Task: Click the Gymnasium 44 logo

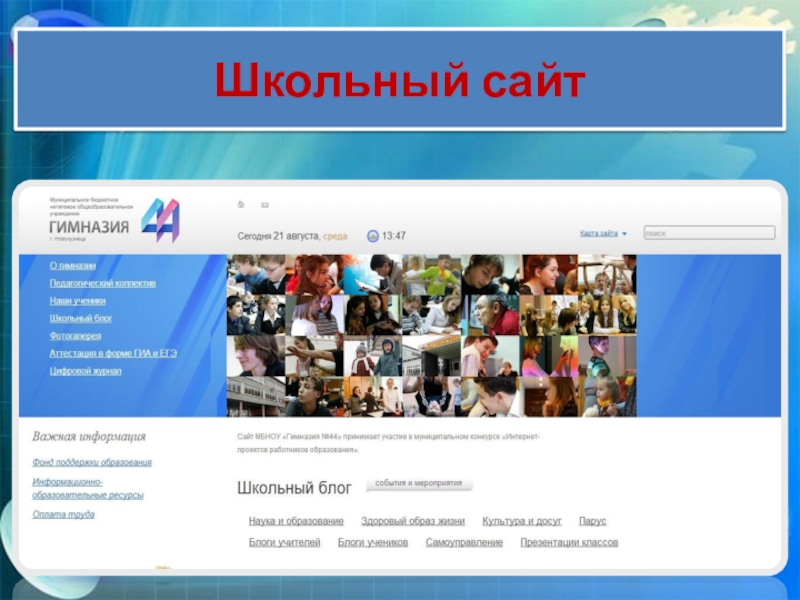Action: [160, 220]
